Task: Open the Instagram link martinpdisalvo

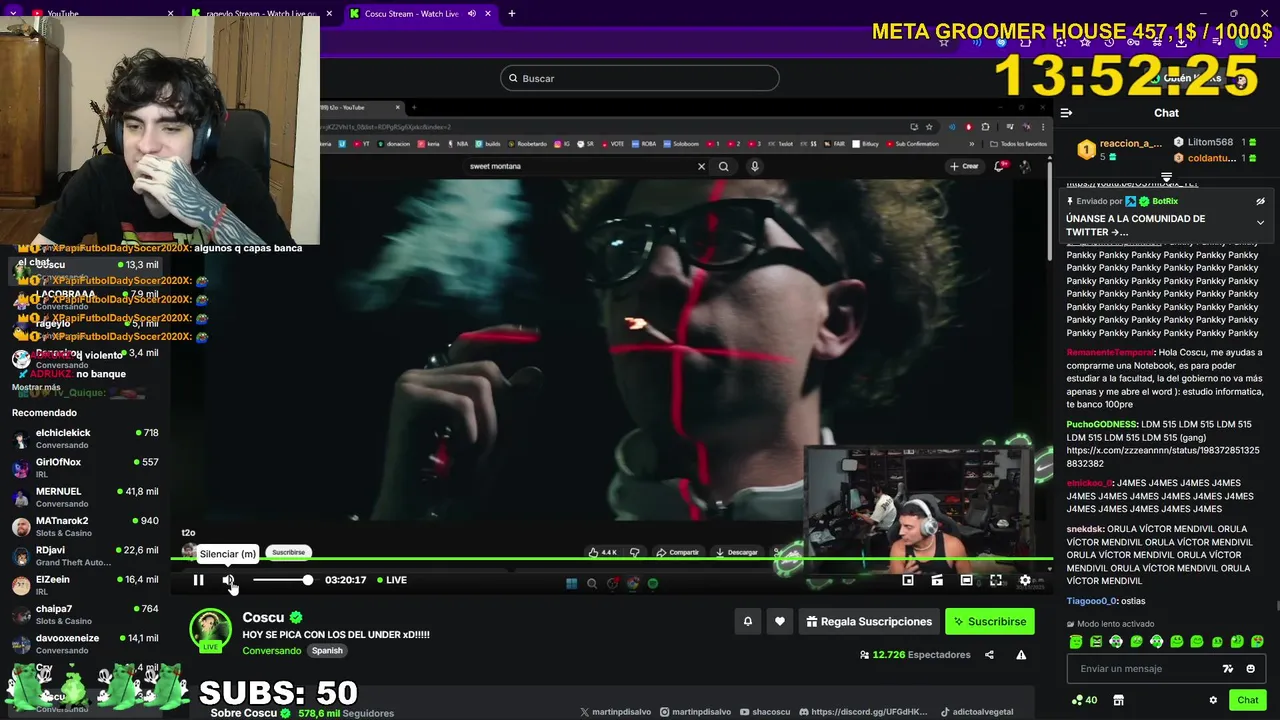Action: 694,712
